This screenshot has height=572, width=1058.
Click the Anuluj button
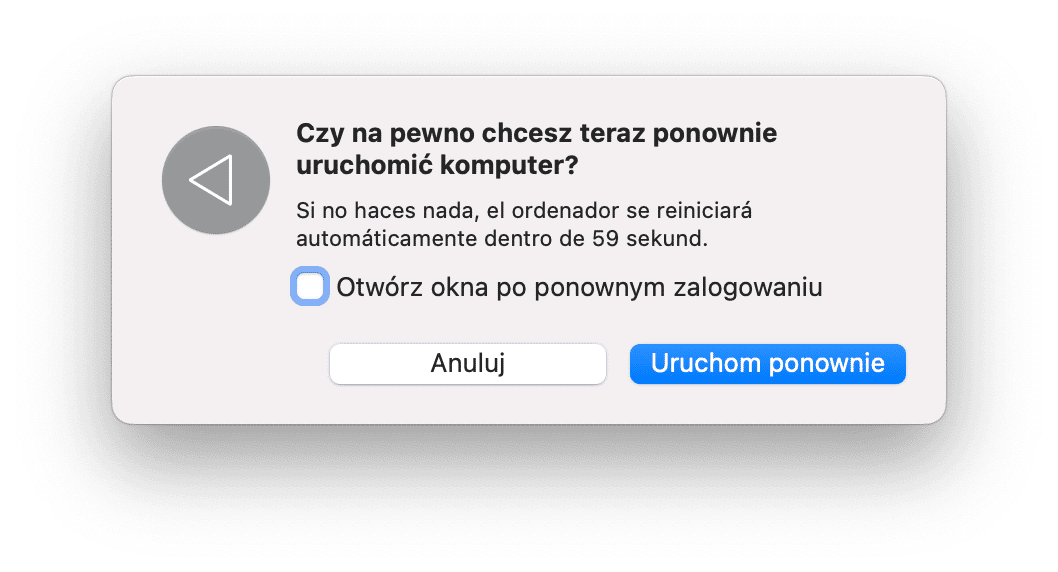point(468,364)
